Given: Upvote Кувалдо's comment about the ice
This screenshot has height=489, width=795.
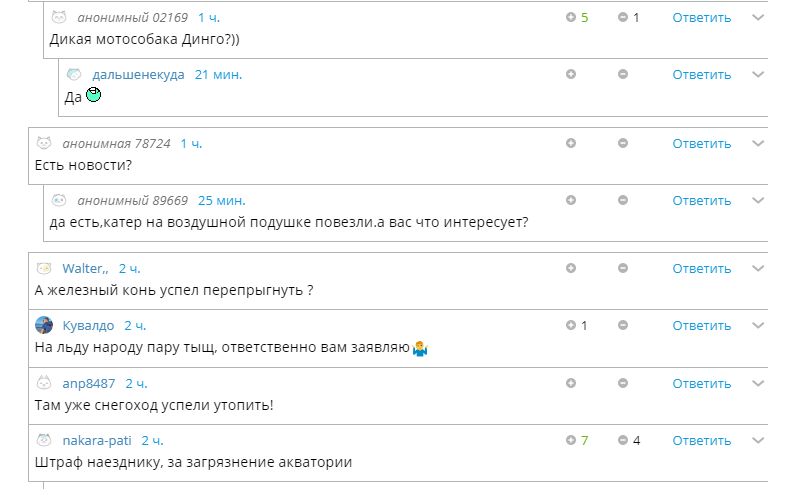Looking at the screenshot, I should click(571, 325).
